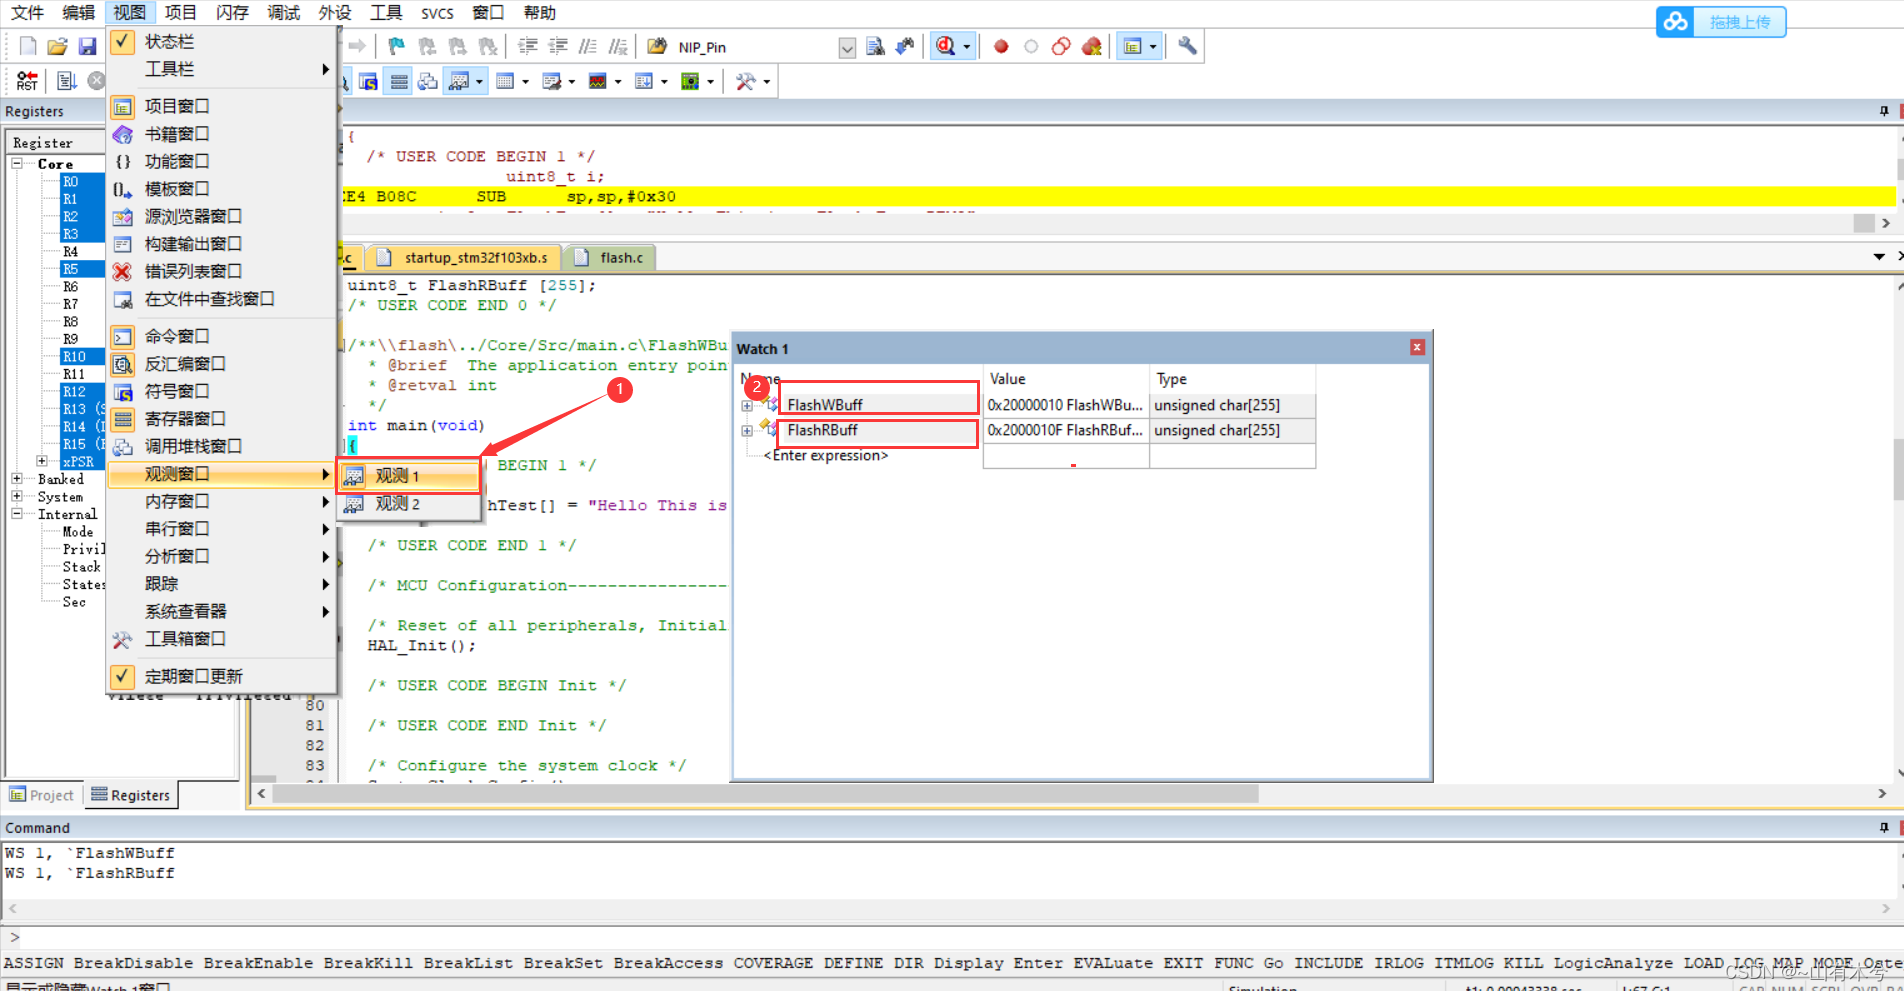Click the Watch windows toolbar icon
The width and height of the screenshot is (1904, 991).
[459, 81]
